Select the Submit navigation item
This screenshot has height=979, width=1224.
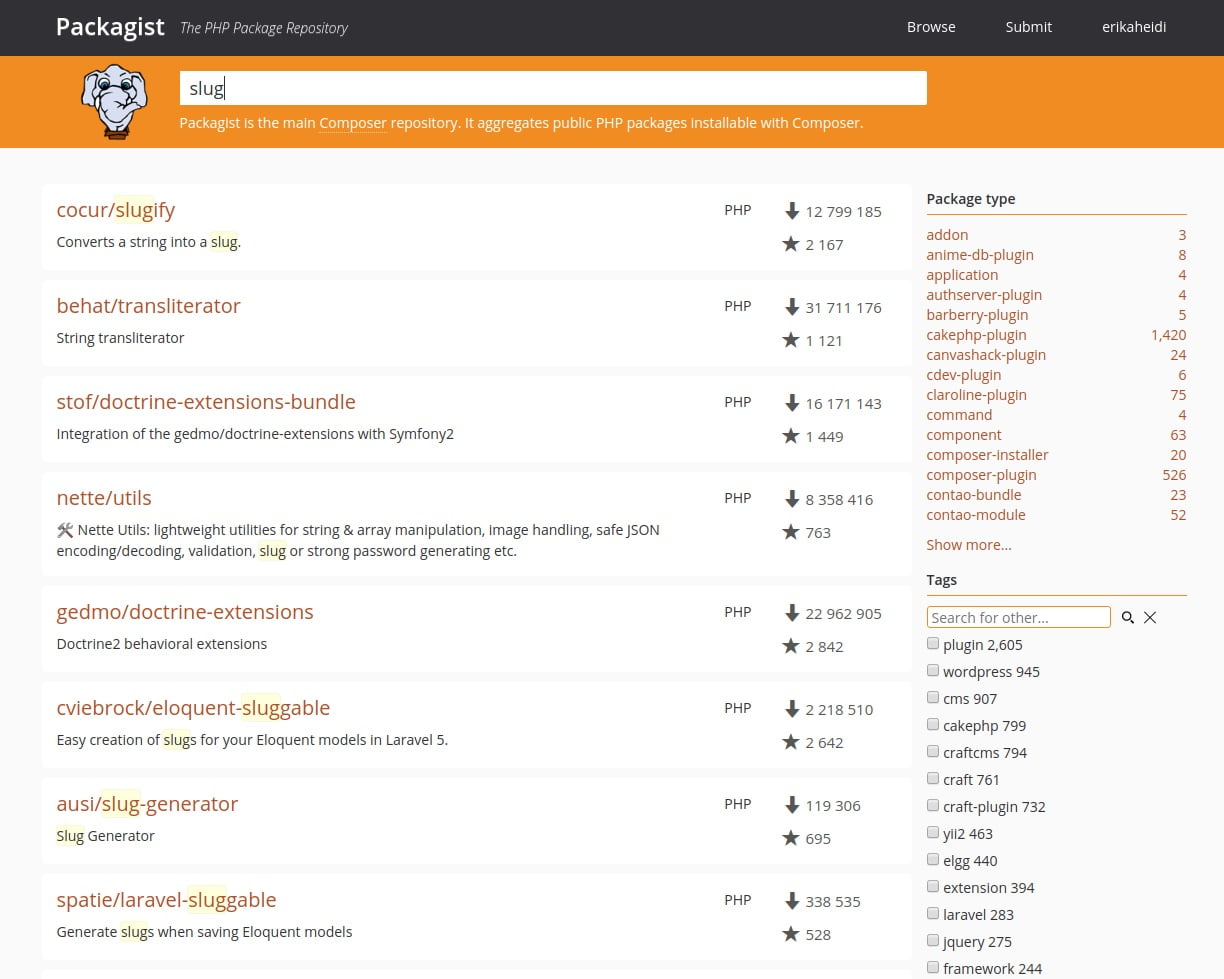pyautogui.click(x=1028, y=27)
